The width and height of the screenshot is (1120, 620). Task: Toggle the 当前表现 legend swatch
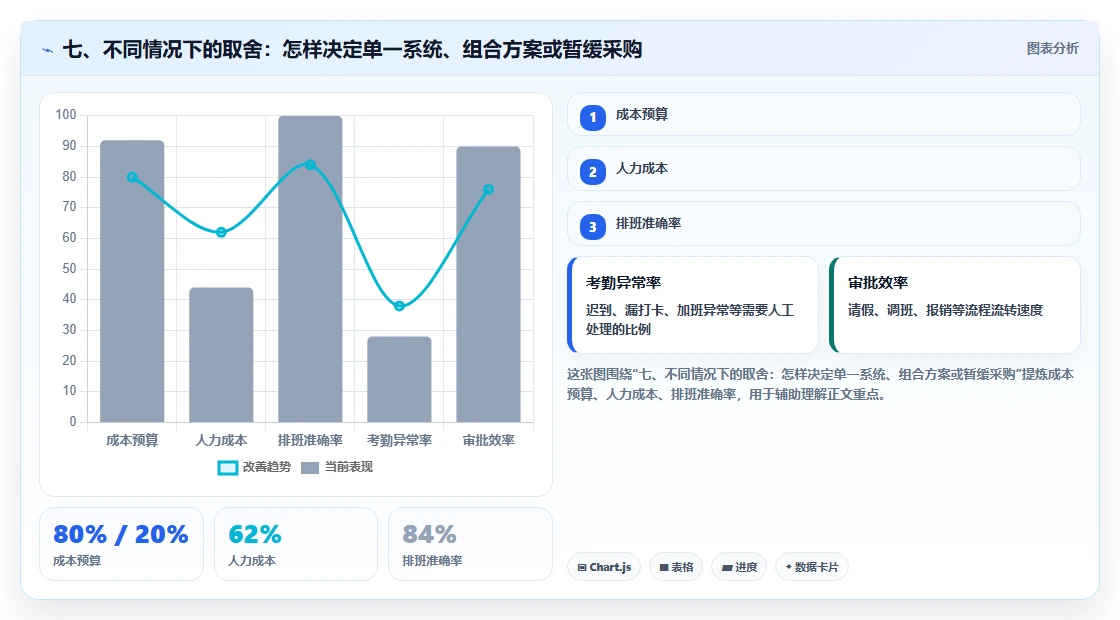coord(309,467)
